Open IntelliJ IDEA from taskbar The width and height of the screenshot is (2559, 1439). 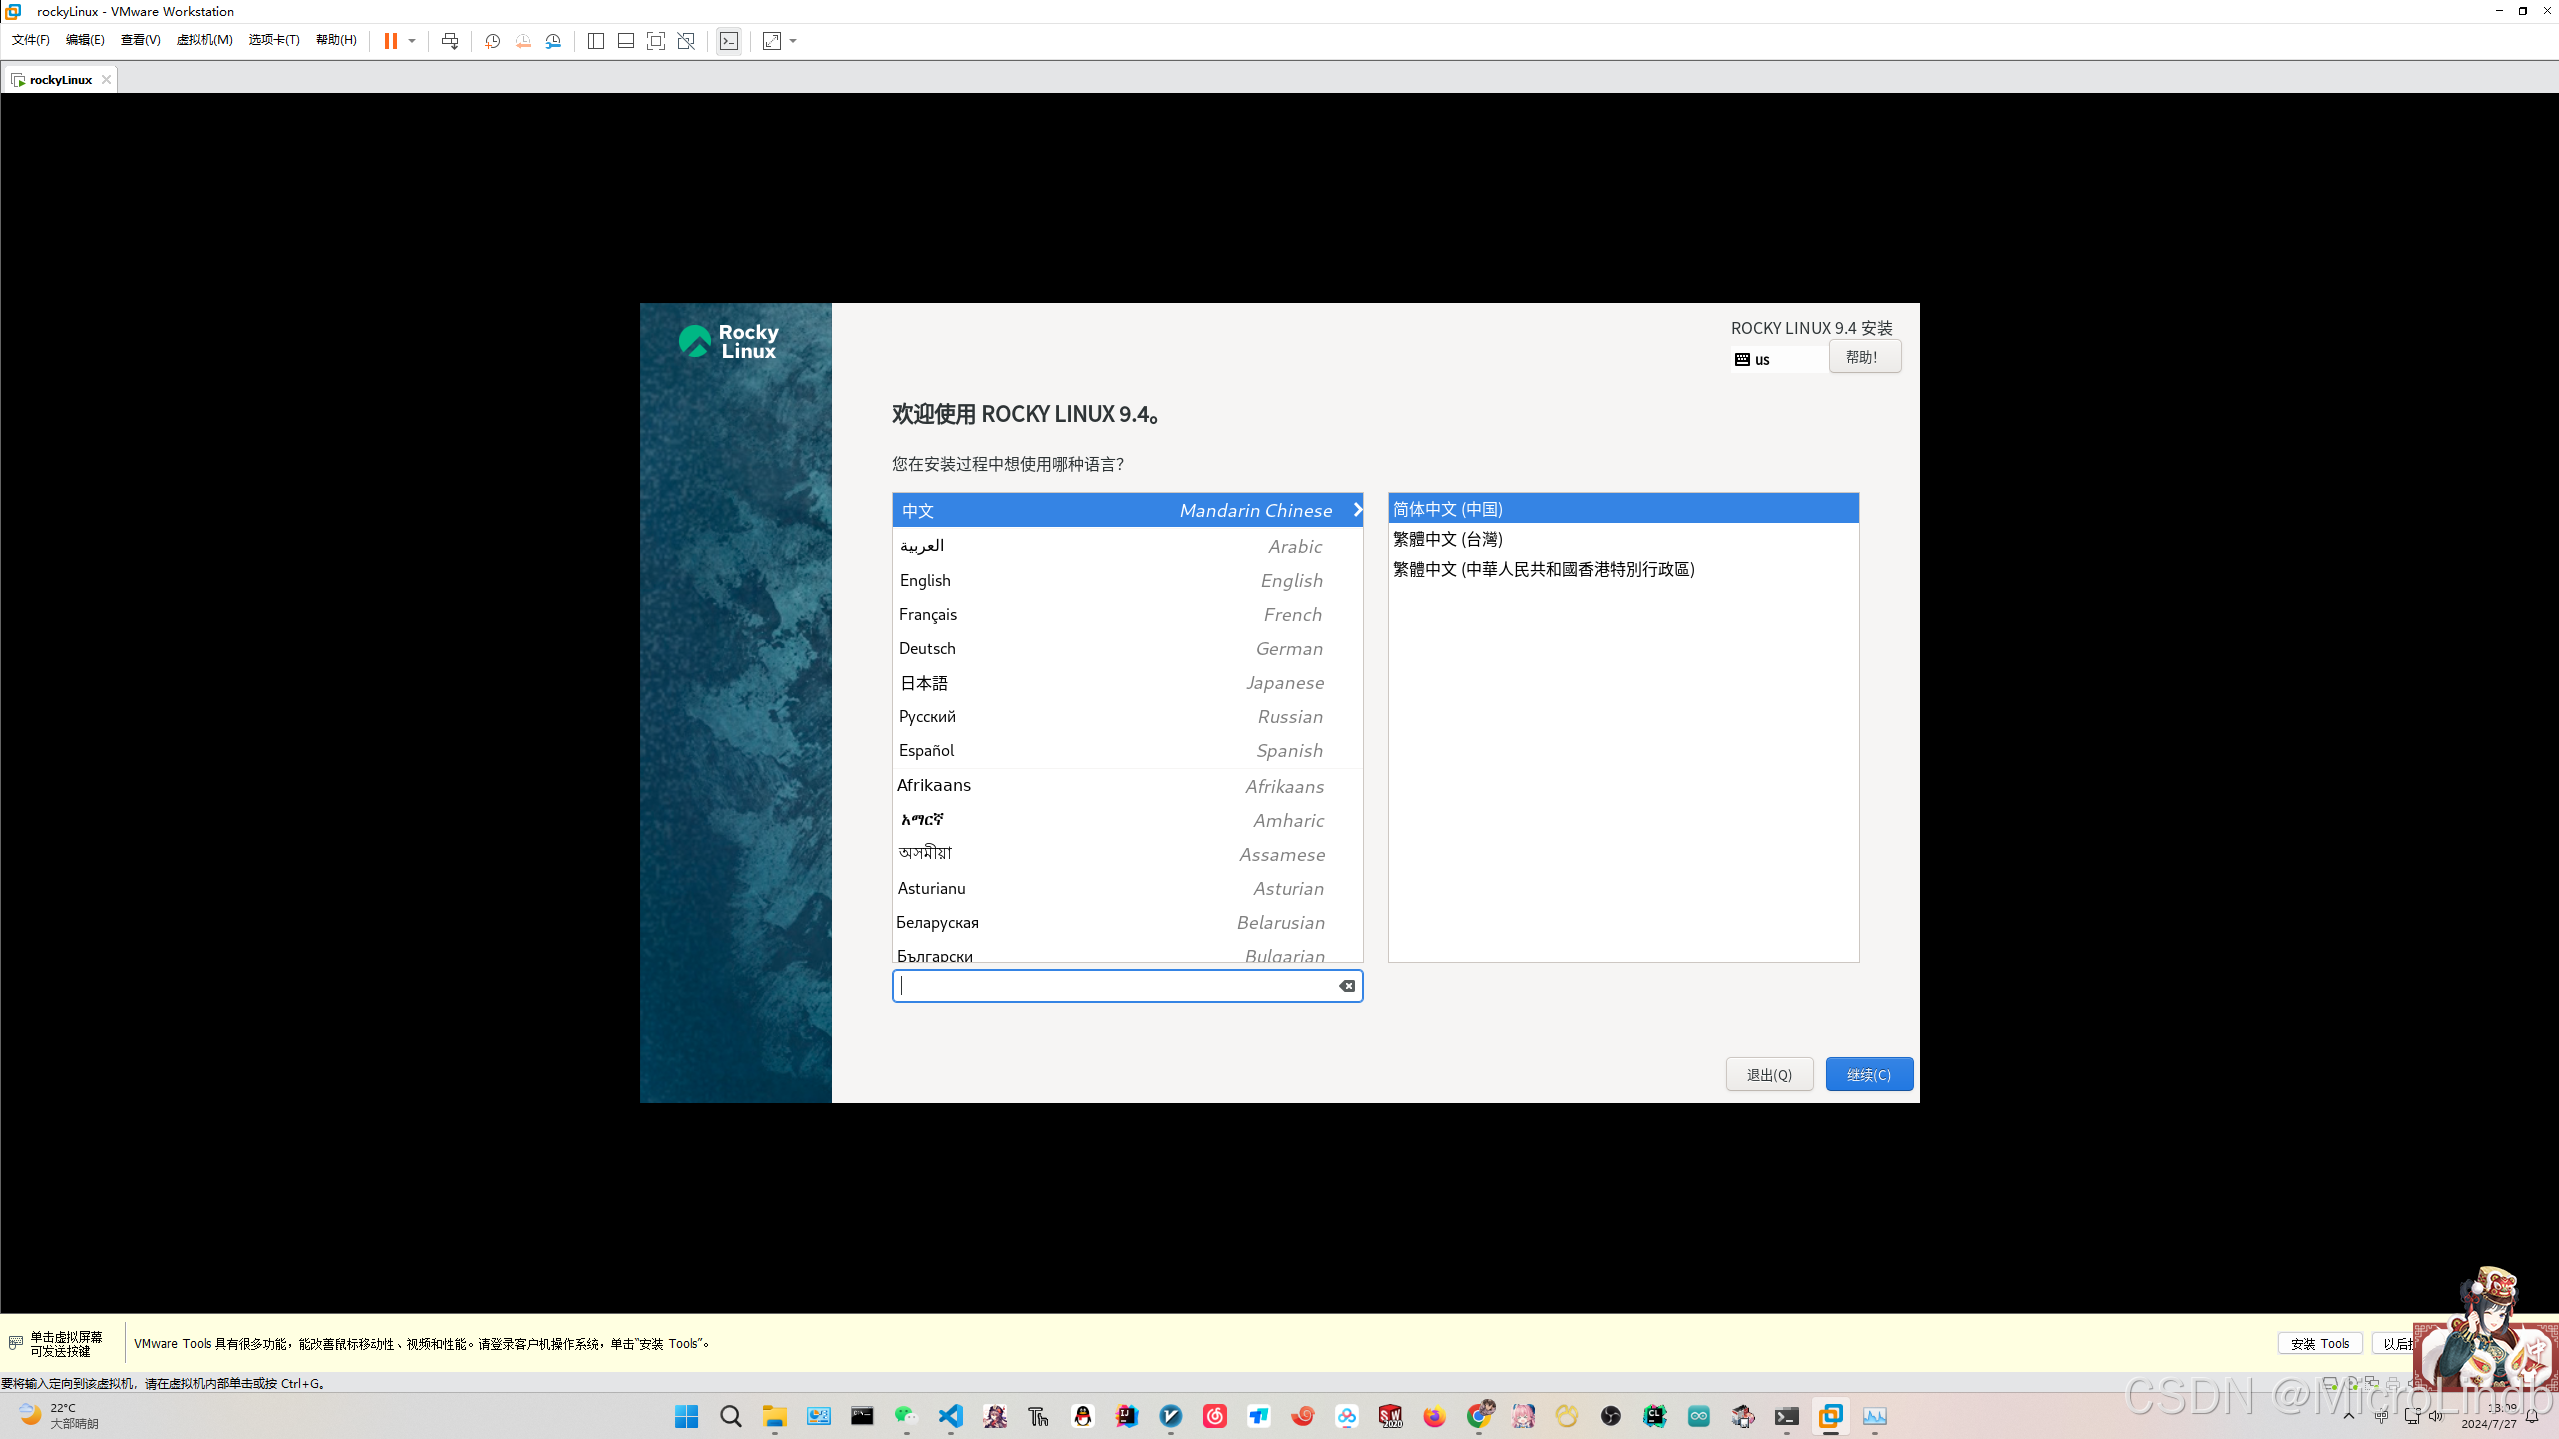click(x=1127, y=1416)
